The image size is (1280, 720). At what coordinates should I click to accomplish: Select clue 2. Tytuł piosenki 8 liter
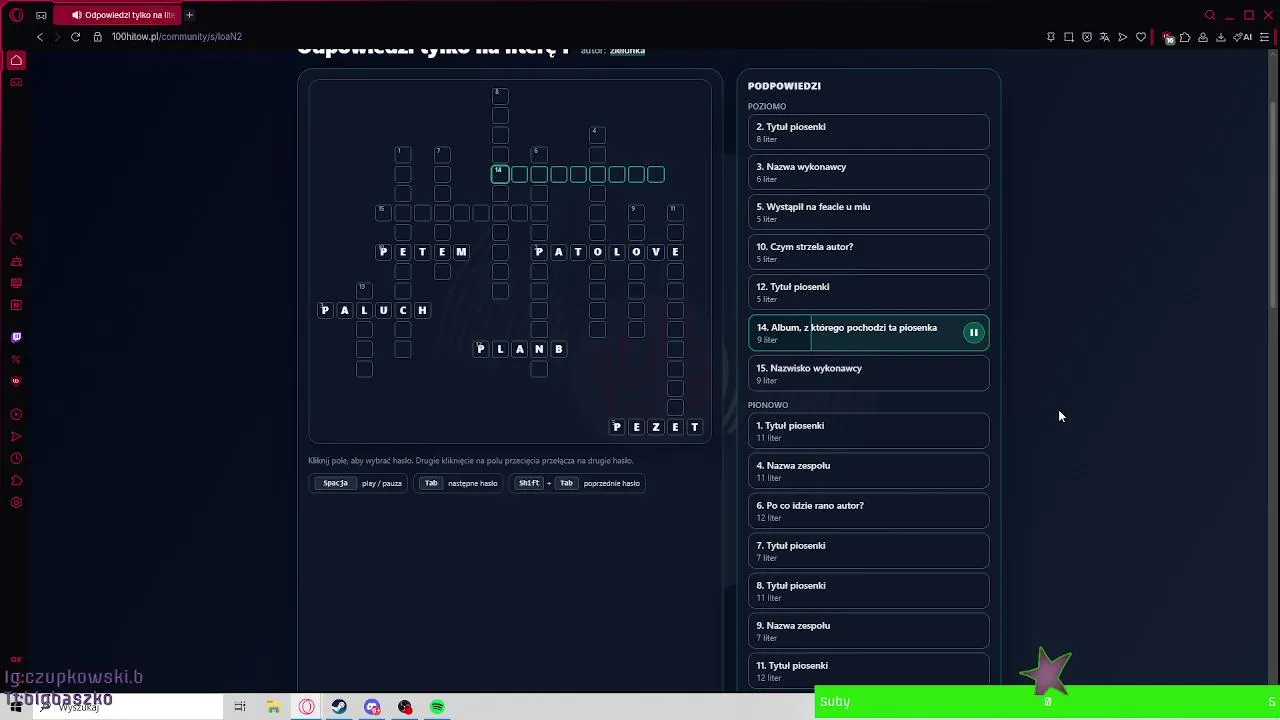pos(868,132)
